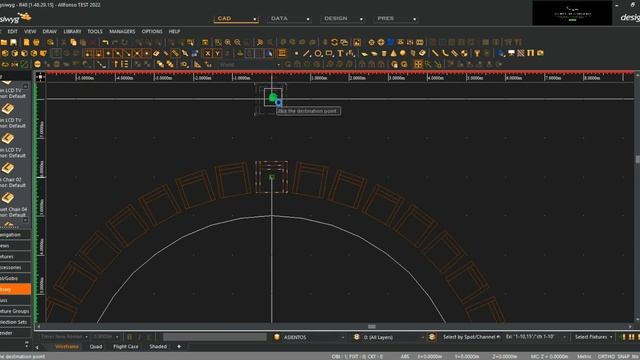Toggle the intersection snap button
This screenshot has width=640, height=360.
[x=137, y=53]
